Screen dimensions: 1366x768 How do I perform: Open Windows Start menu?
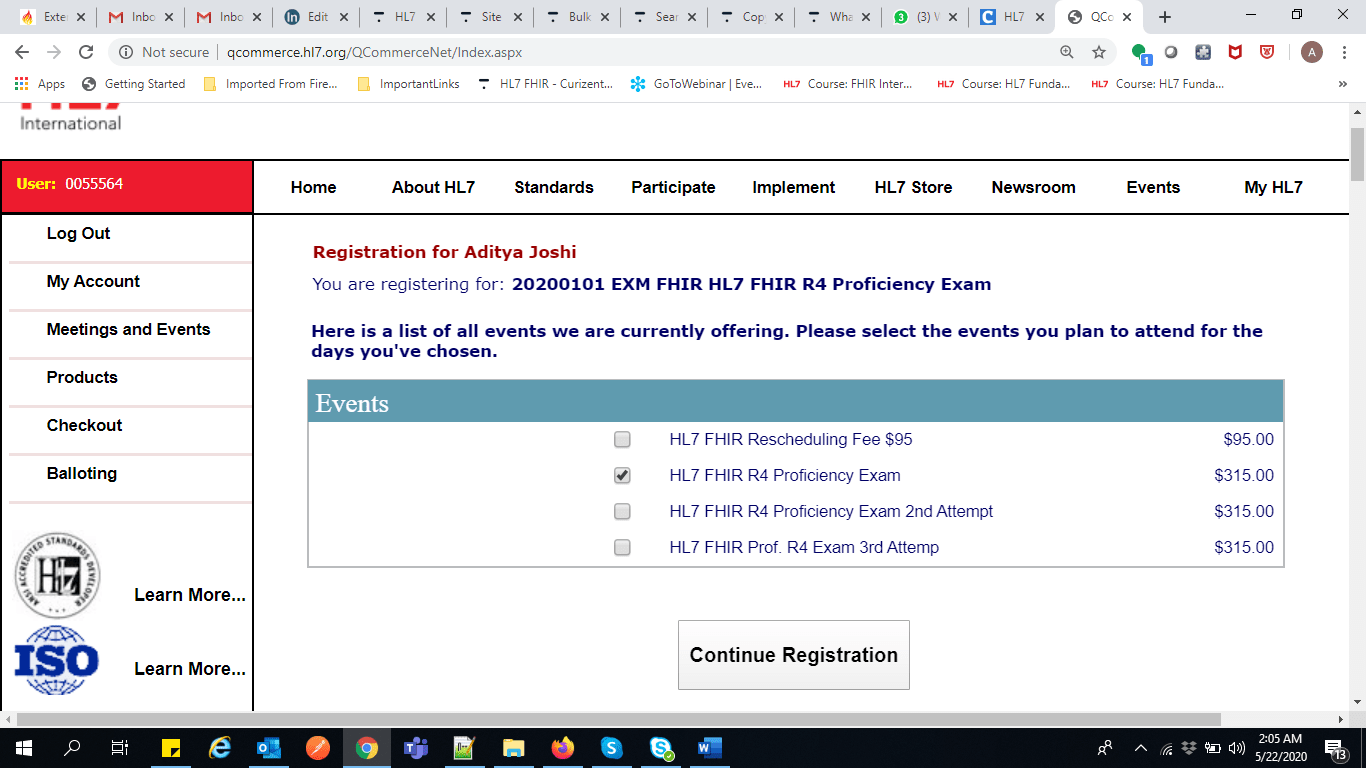[24, 748]
